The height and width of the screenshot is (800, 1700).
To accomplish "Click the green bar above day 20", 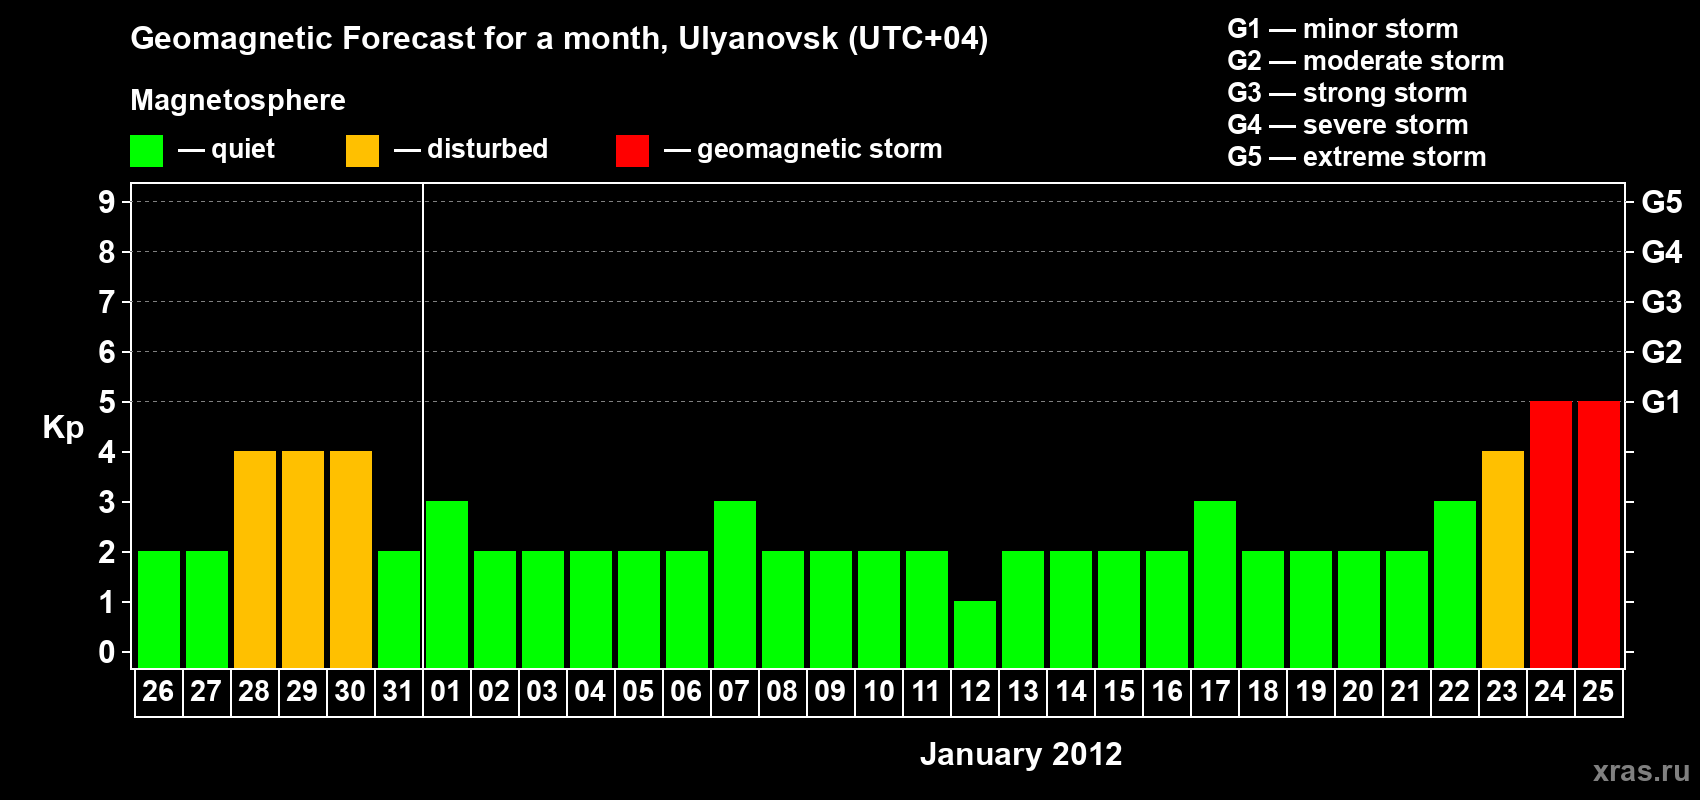I will [x=1359, y=609].
